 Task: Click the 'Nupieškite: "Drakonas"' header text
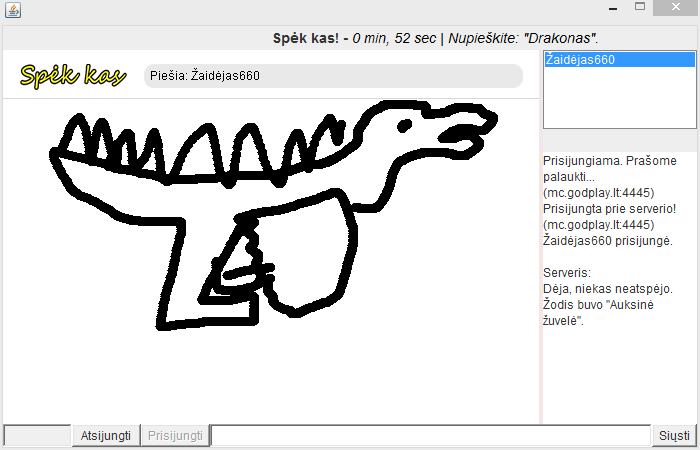(523, 38)
